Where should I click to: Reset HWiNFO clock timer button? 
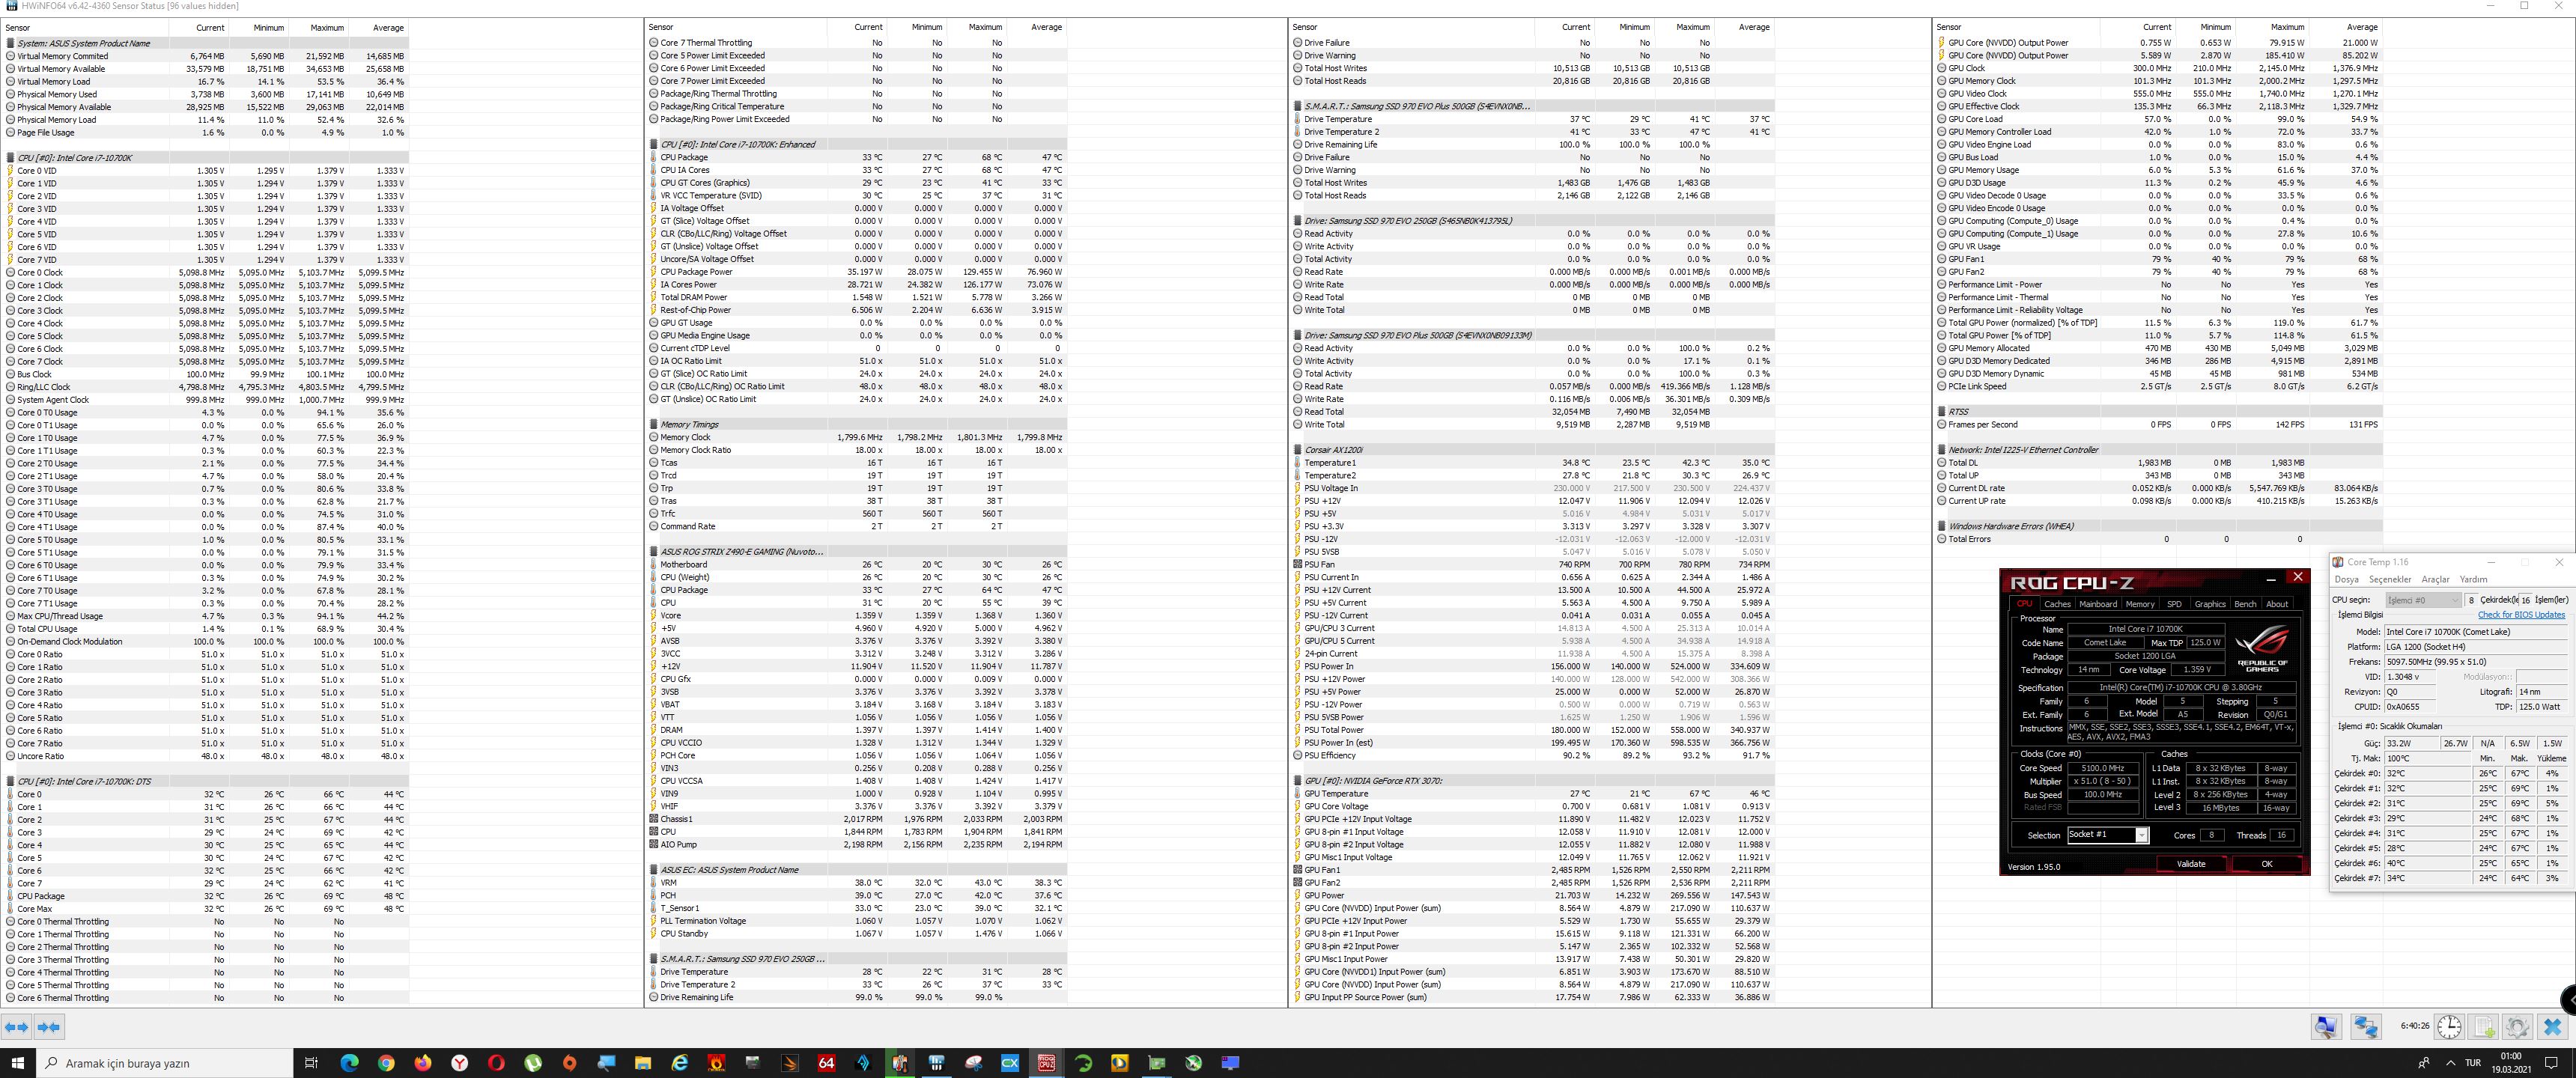[2449, 1027]
